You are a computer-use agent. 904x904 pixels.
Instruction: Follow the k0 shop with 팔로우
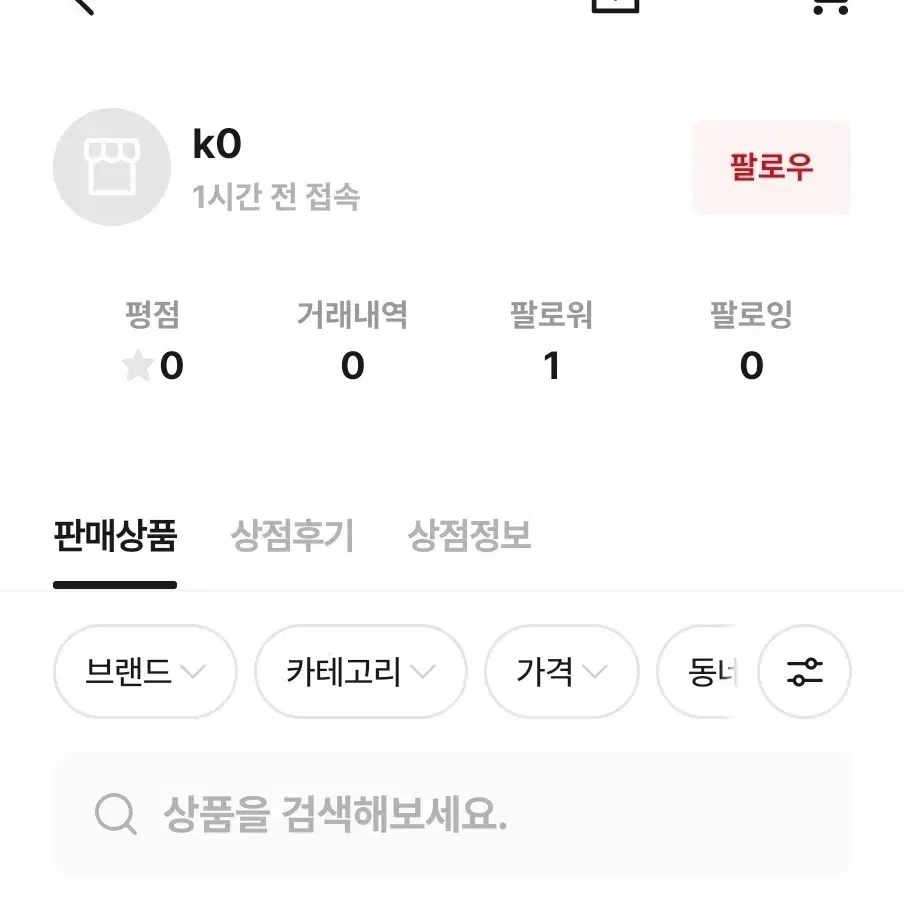pyautogui.click(x=771, y=167)
